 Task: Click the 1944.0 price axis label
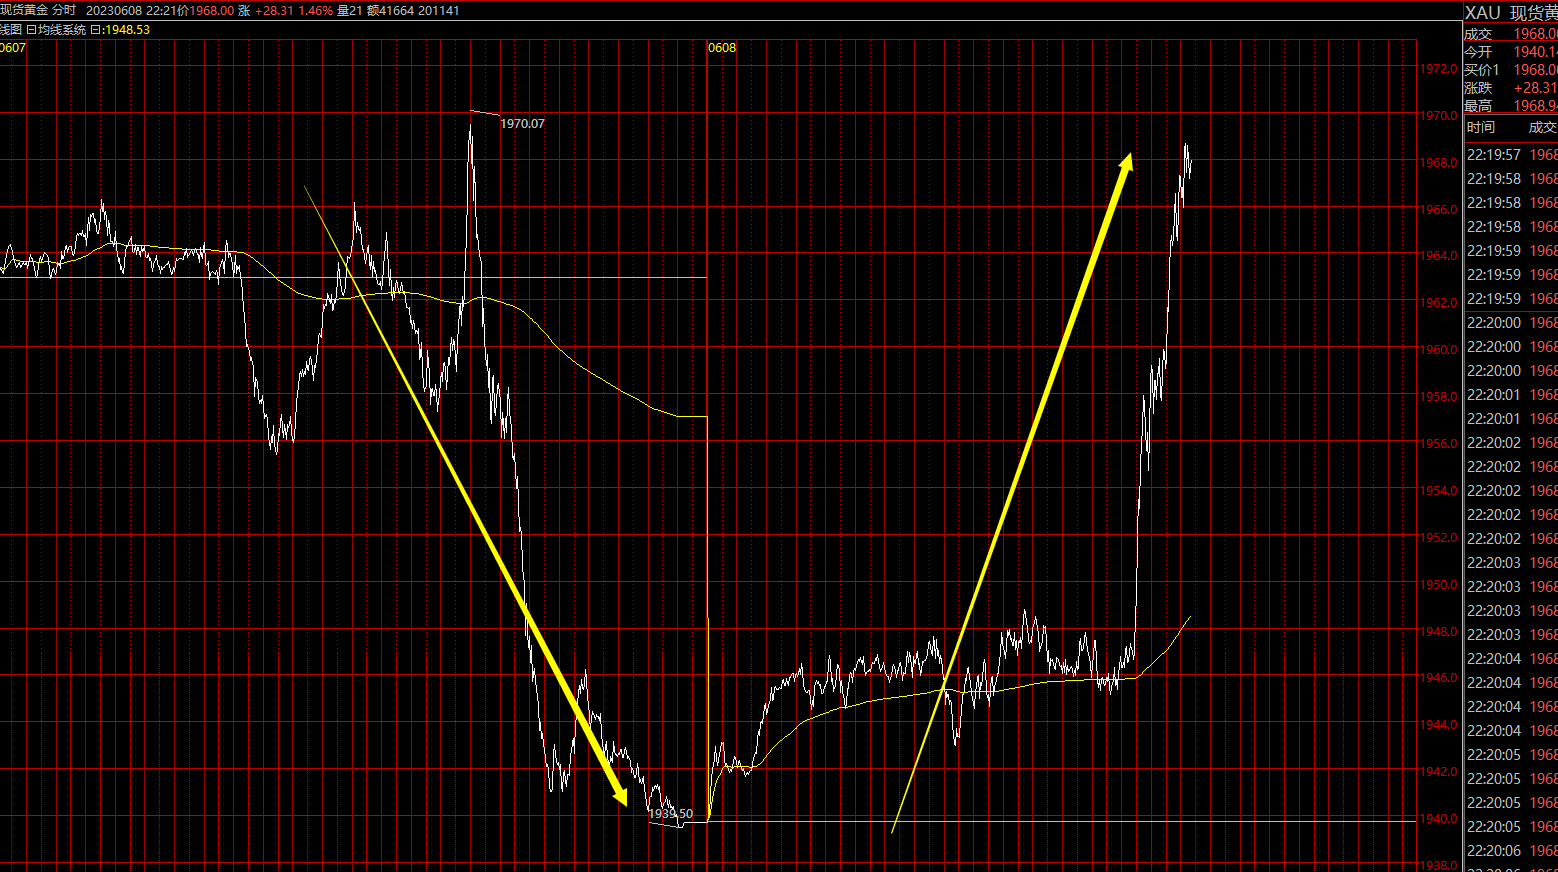coord(1438,725)
